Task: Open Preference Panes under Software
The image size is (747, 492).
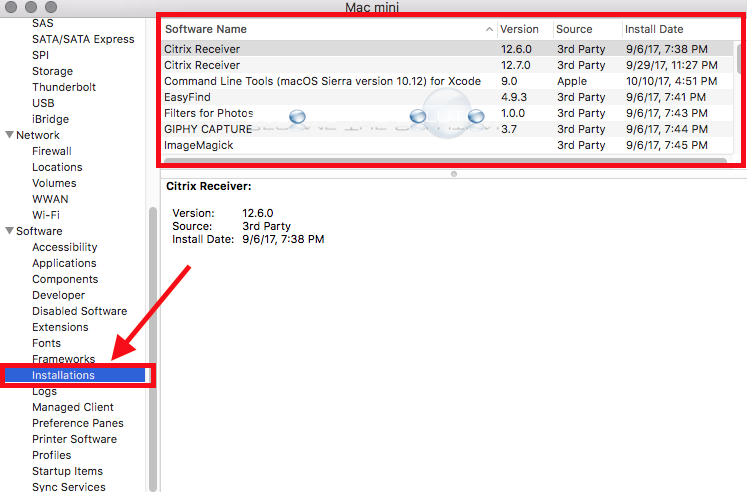Action: click(x=78, y=423)
